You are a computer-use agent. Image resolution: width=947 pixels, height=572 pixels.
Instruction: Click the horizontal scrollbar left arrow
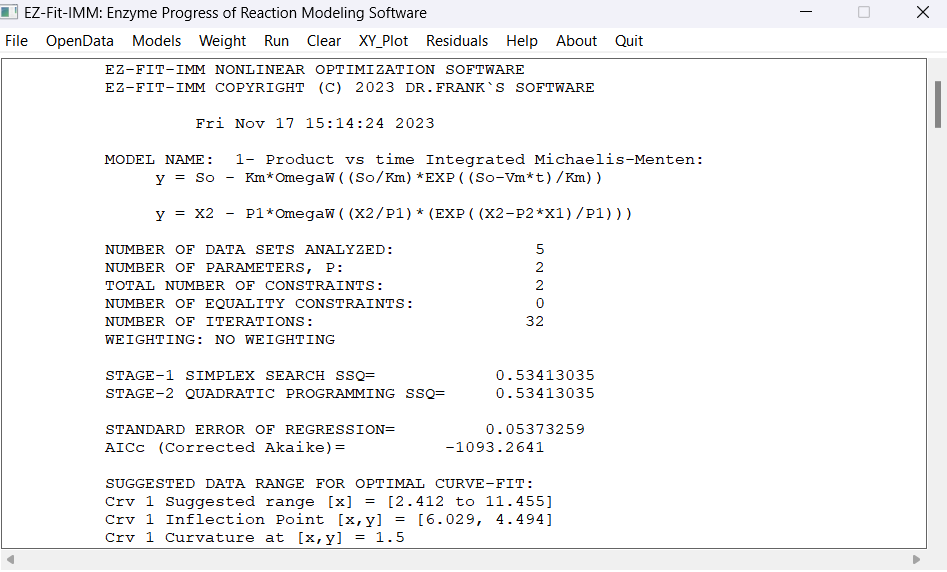[x=10, y=560]
